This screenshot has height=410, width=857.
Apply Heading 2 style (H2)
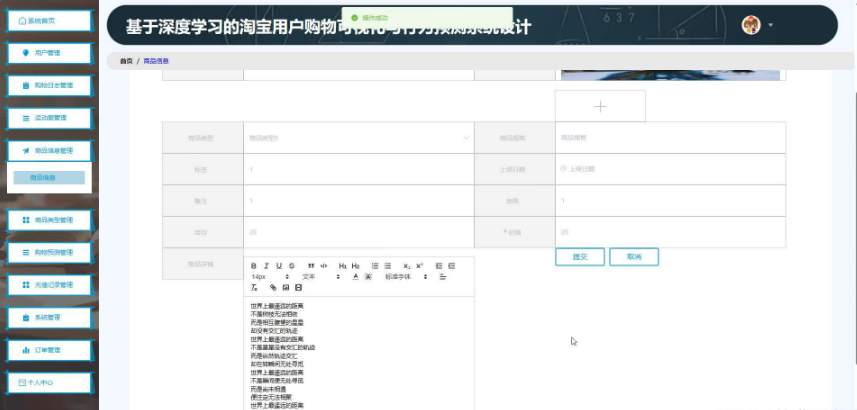click(x=356, y=266)
